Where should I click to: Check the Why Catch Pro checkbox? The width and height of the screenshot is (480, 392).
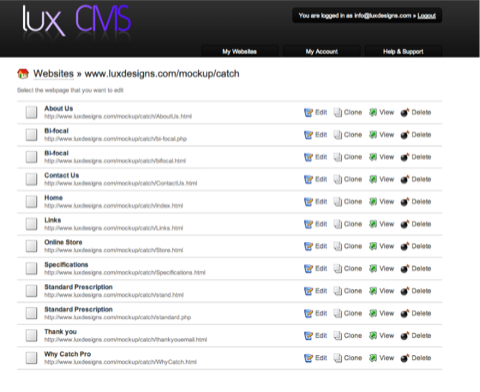(x=32, y=358)
